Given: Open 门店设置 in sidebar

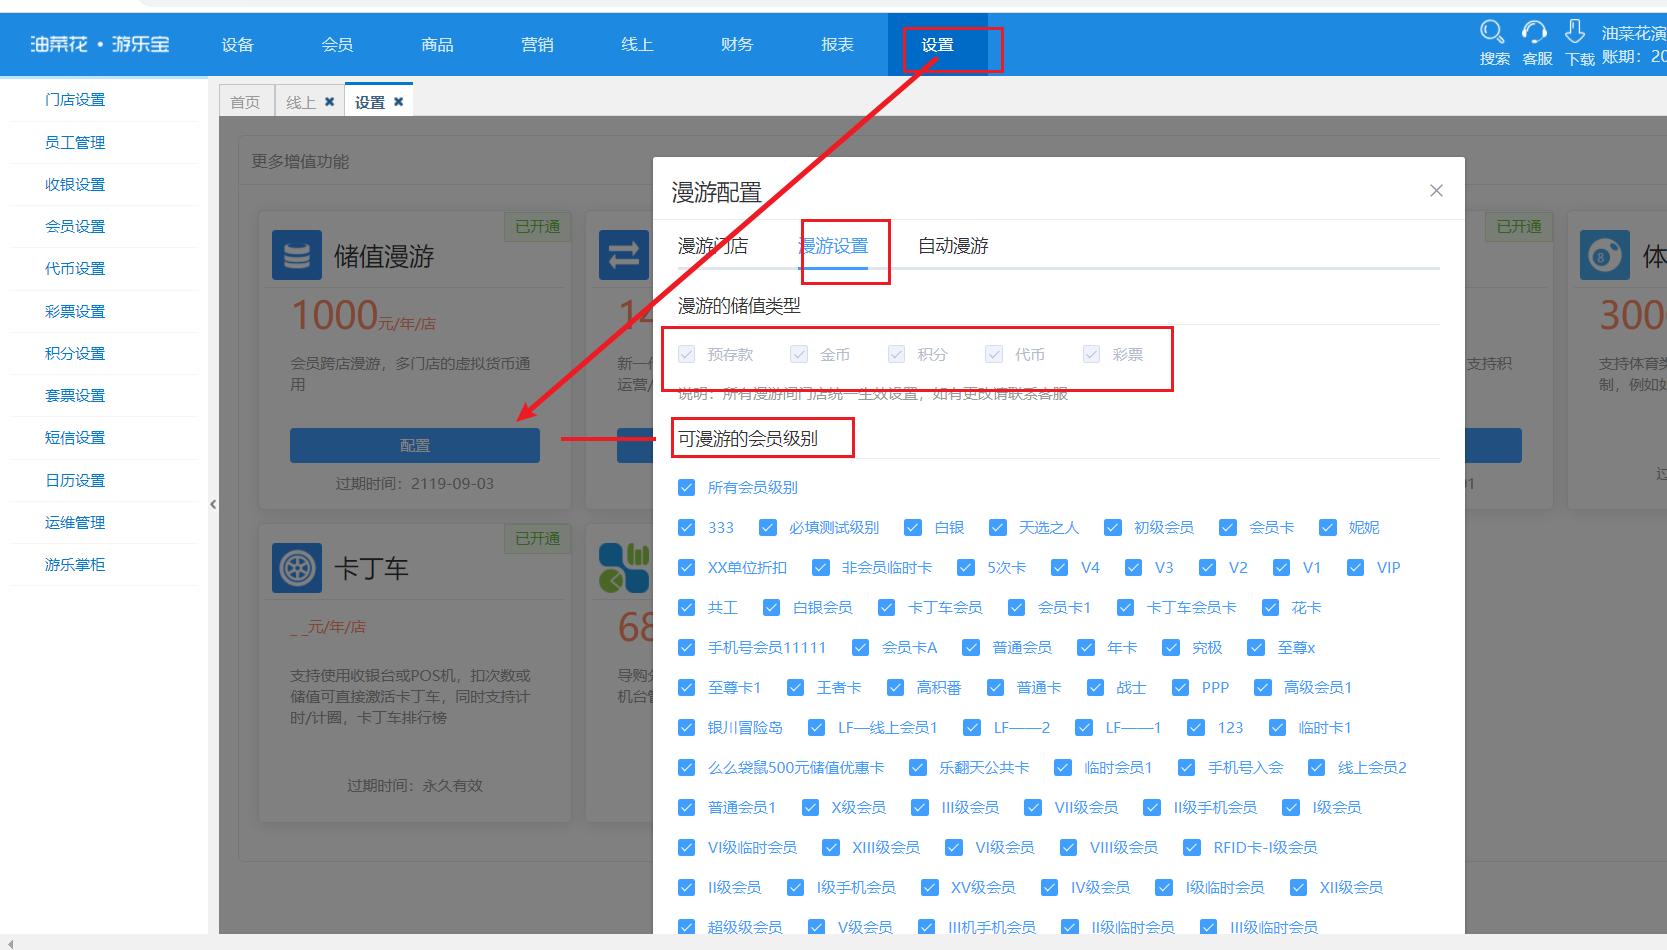Looking at the screenshot, I should click(x=75, y=100).
